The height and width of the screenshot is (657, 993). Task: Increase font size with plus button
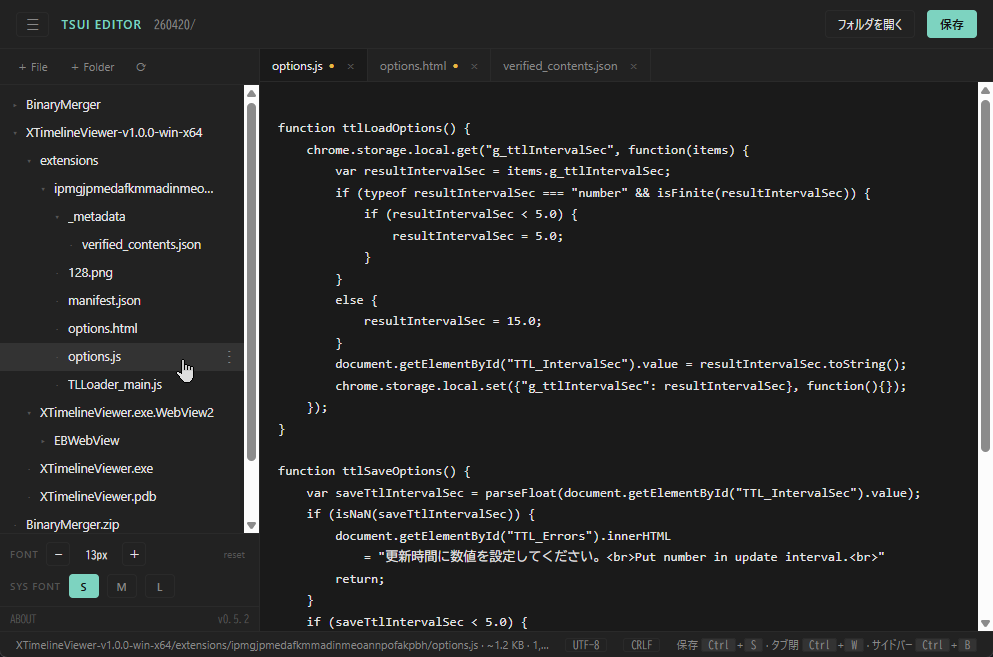[134, 554]
